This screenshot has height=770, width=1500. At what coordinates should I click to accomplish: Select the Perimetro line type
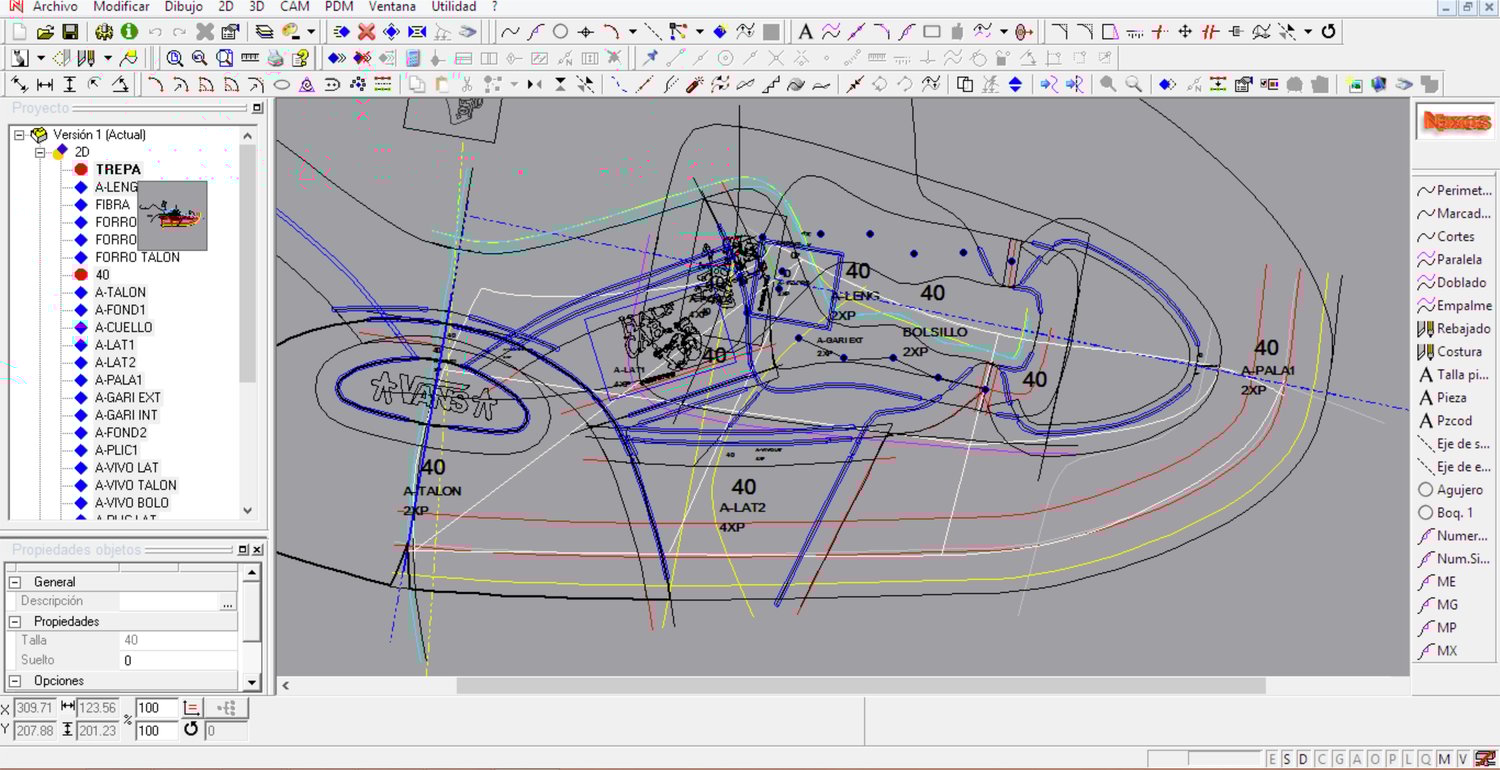[x=1454, y=191]
